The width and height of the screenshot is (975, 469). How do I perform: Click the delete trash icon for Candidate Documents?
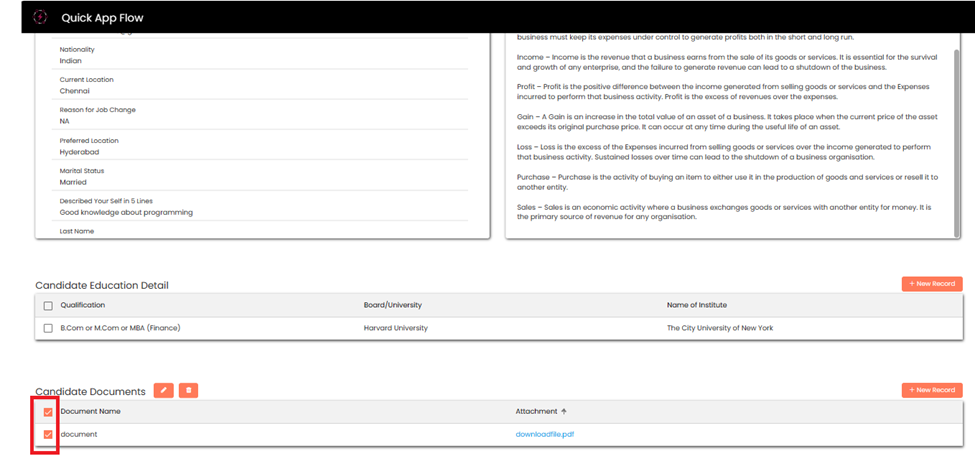(188, 390)
